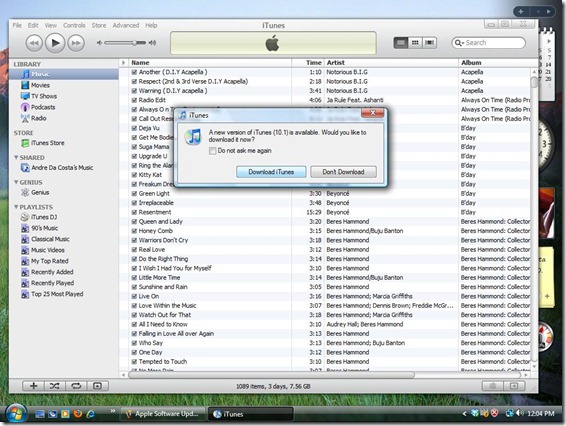
Task: Uncheck Green Light song checkbox
Action: click(x=134, y=194)
